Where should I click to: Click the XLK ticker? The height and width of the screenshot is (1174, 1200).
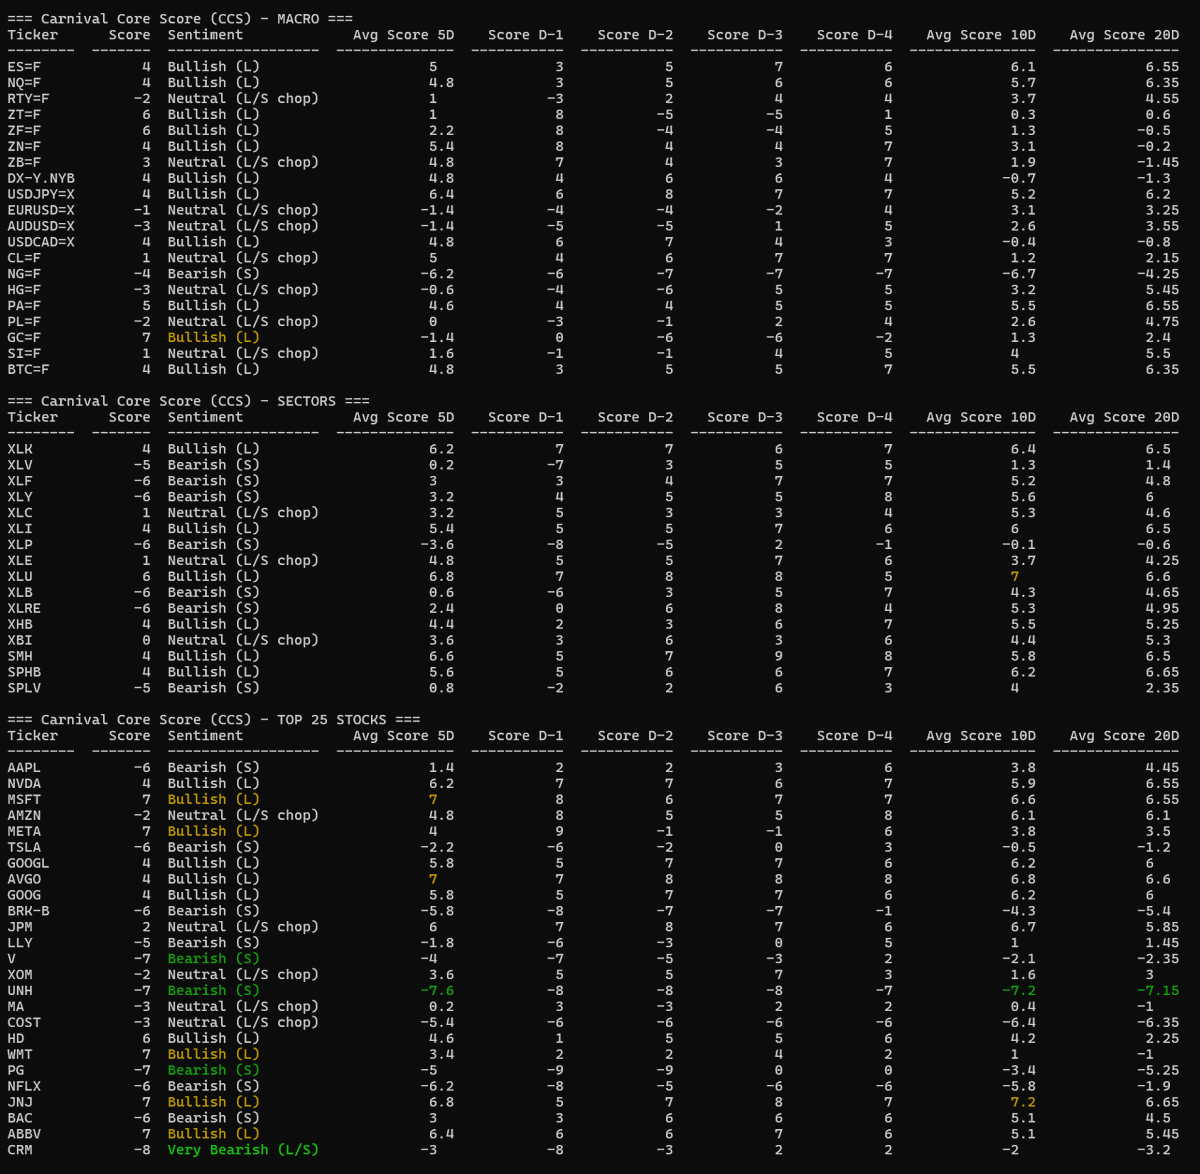(x=20, y=450)
